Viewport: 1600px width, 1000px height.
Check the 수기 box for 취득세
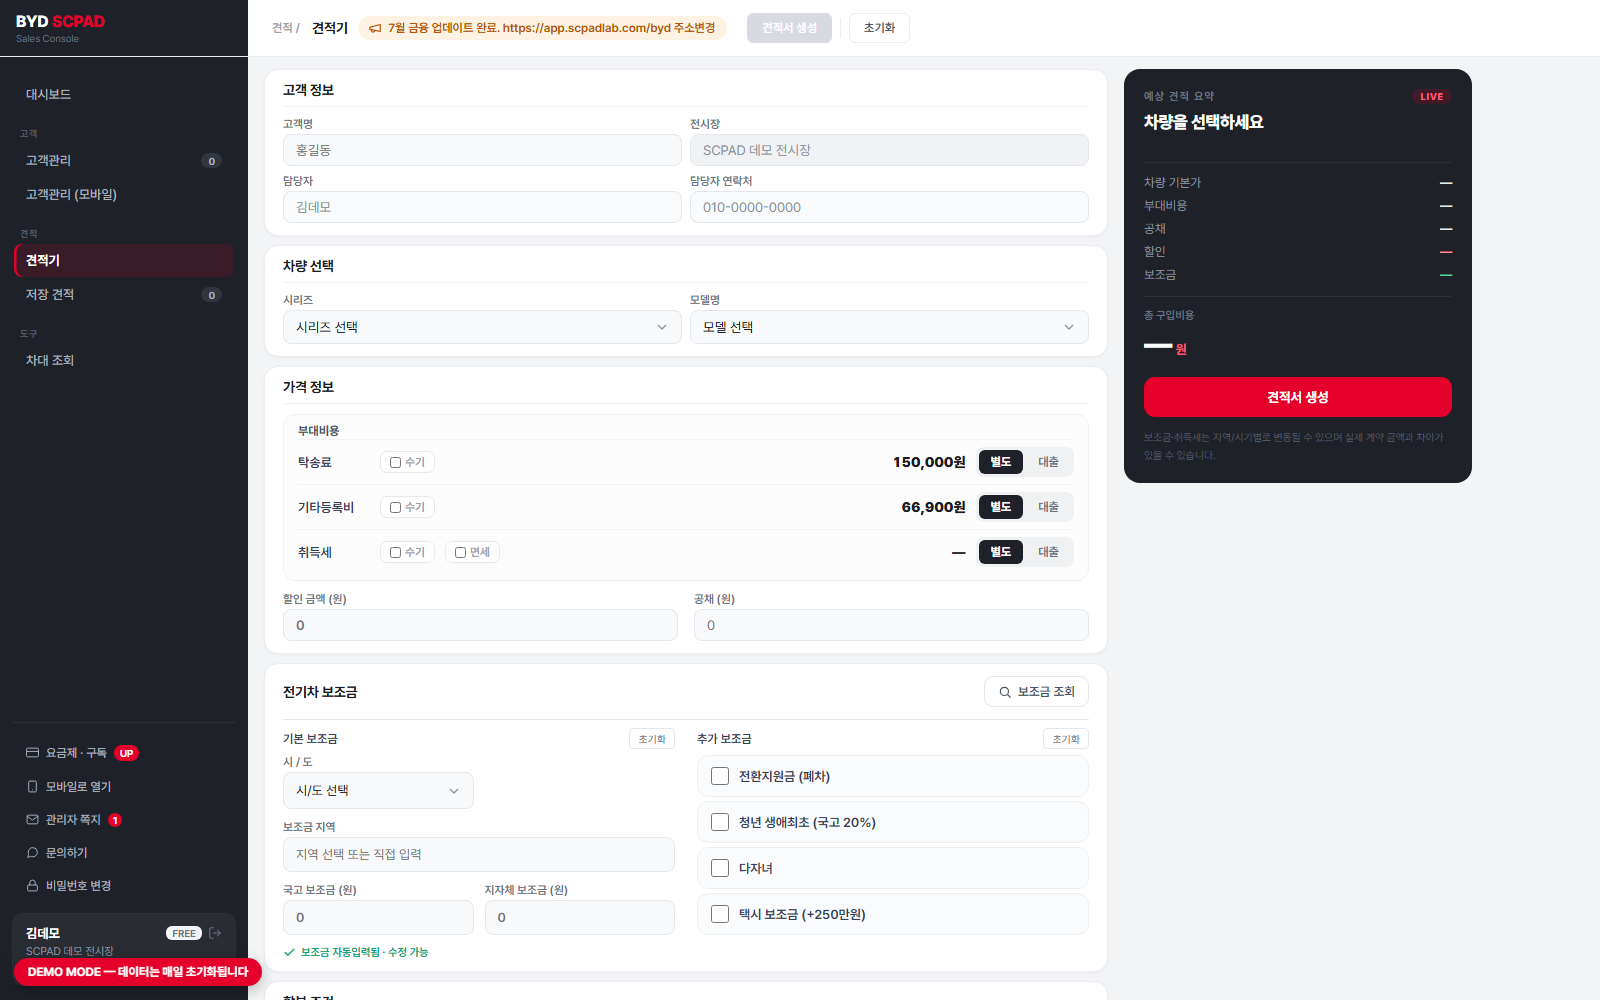coord(396,552)
